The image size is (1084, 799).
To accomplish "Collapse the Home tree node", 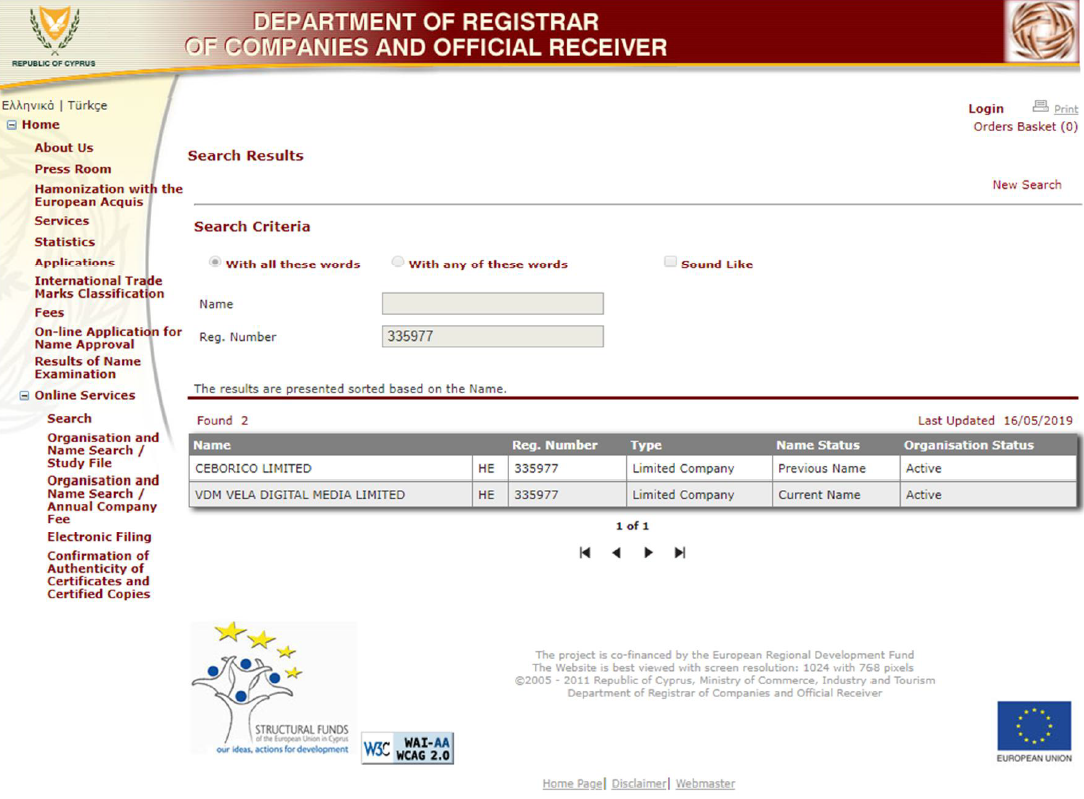I will coord(12,125).
